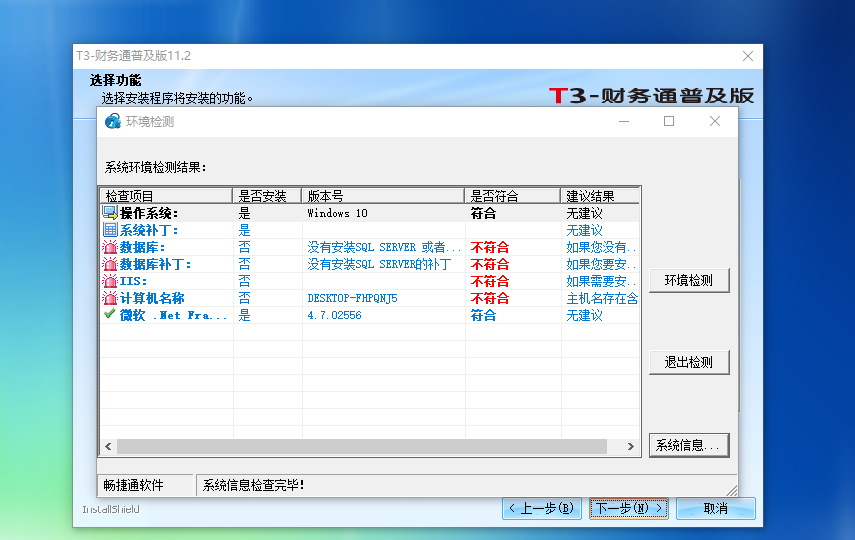This screenshot has width=855, height=540.
Task: Click the 环境检测 button
Action: tap(689, 280)
